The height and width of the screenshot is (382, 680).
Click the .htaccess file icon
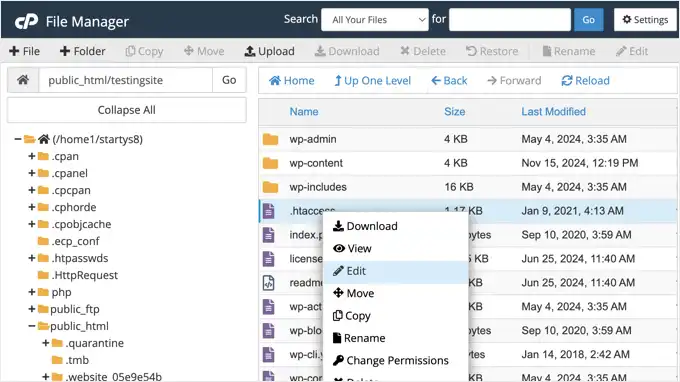point(269,211)
